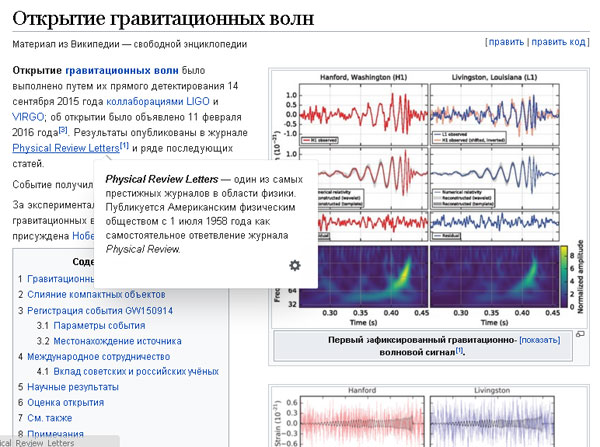The width and height of the screenshot is (600, 447).
Task: Open the LIGO signal plots image
Action: point(429,198)
